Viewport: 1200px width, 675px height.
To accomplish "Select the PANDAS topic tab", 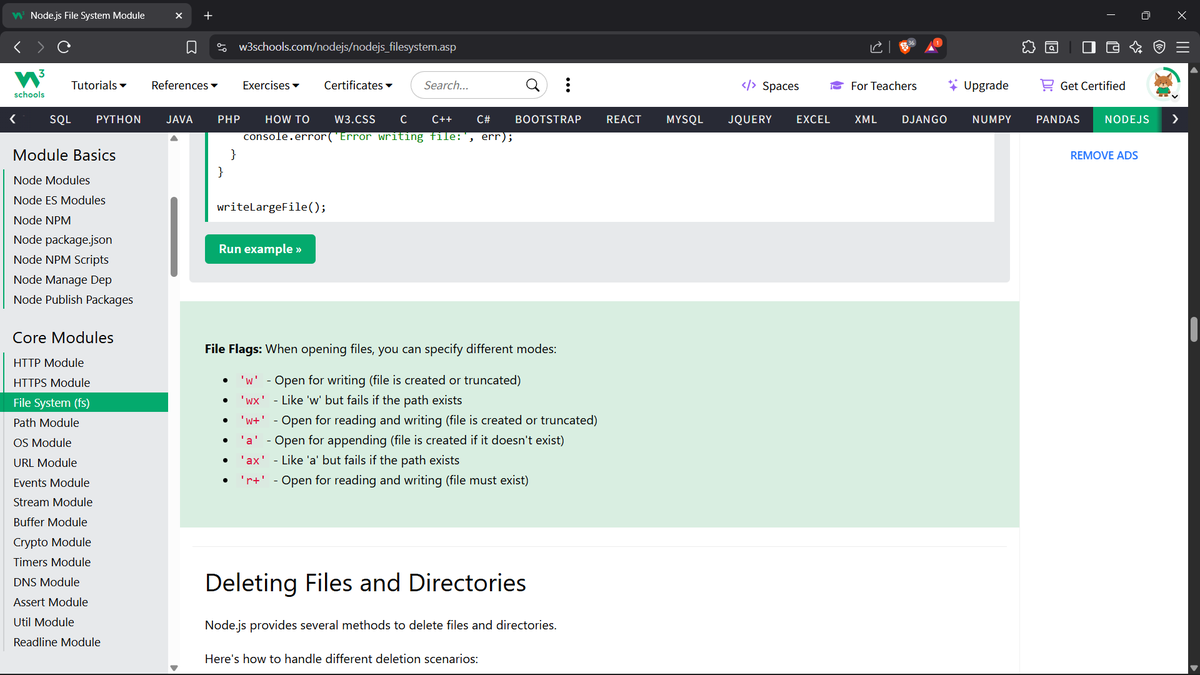I will coord(1058,119).
